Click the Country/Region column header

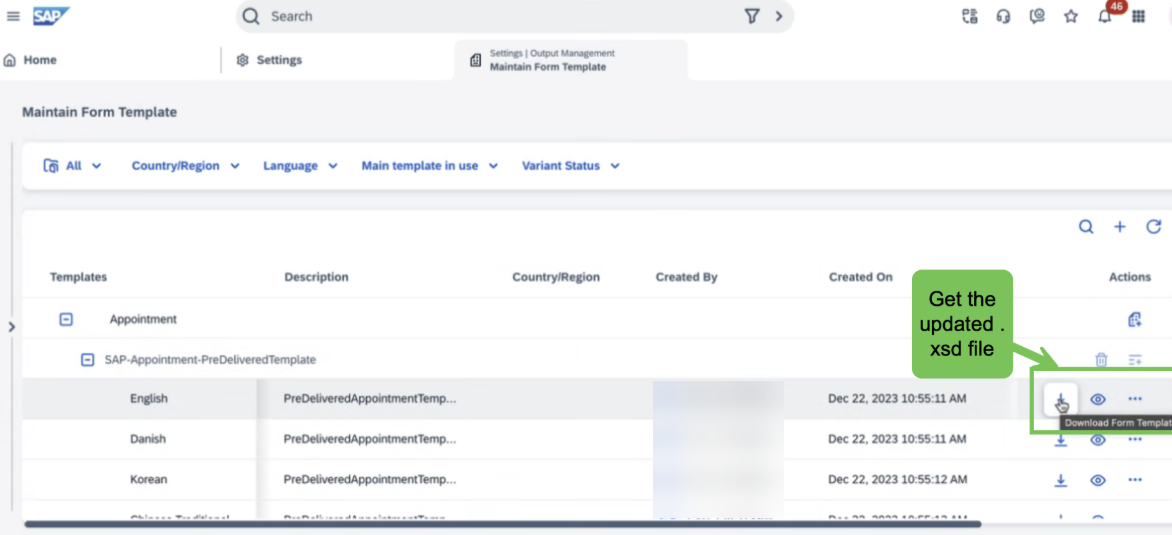556,277
